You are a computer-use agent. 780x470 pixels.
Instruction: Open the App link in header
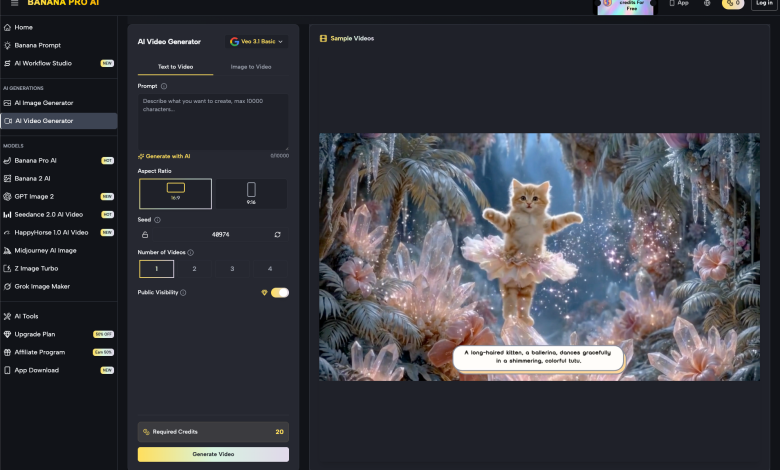pos(679,3)
